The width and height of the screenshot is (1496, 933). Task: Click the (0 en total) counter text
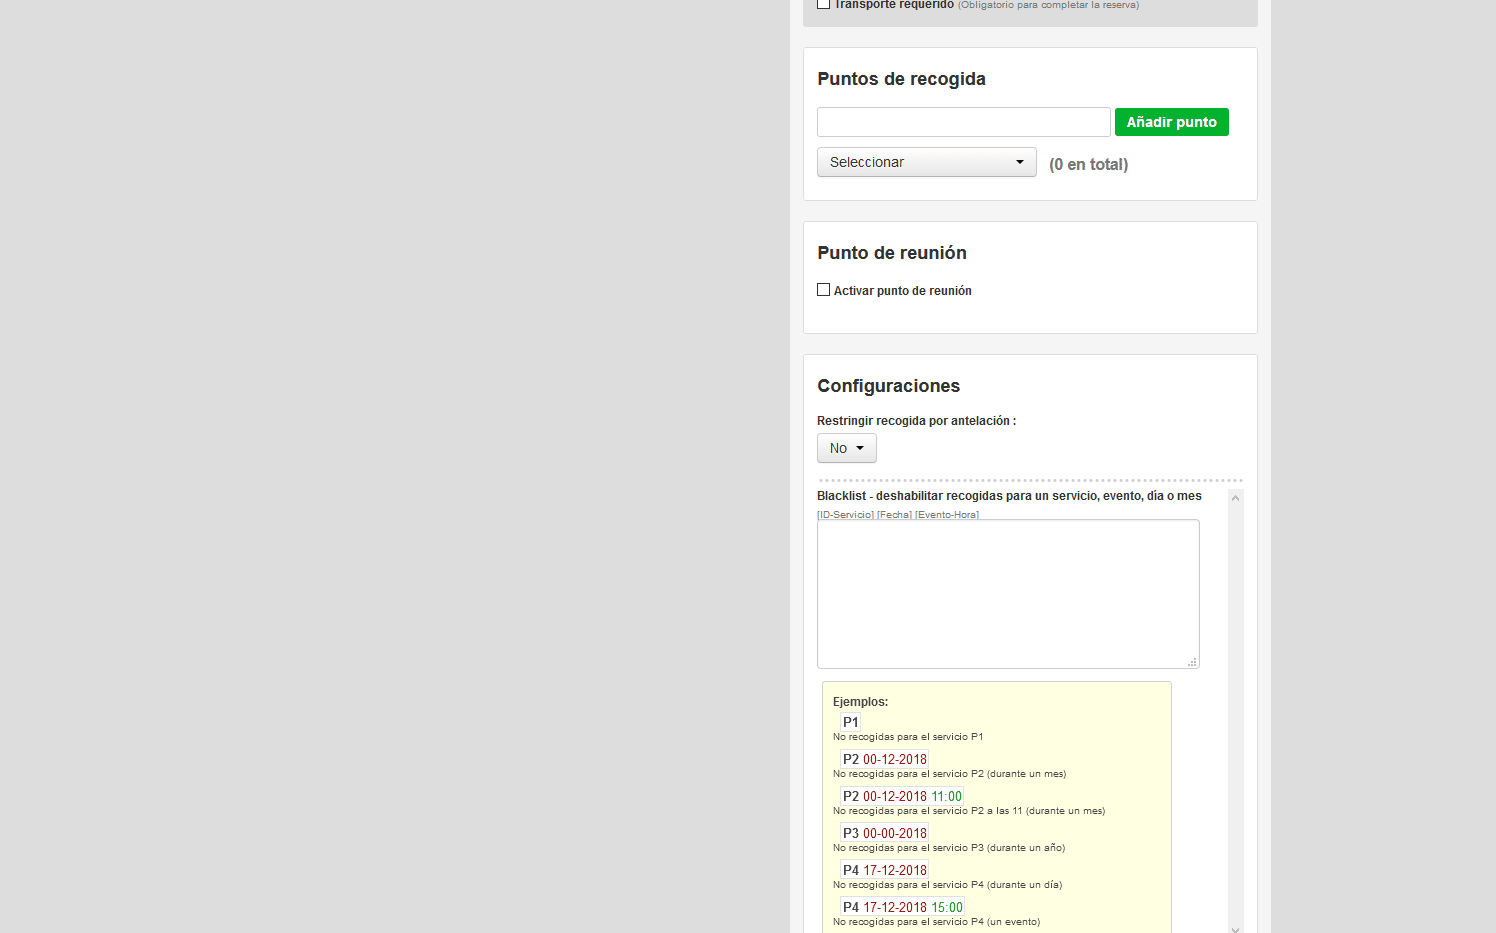click(x=1088, y=164)
